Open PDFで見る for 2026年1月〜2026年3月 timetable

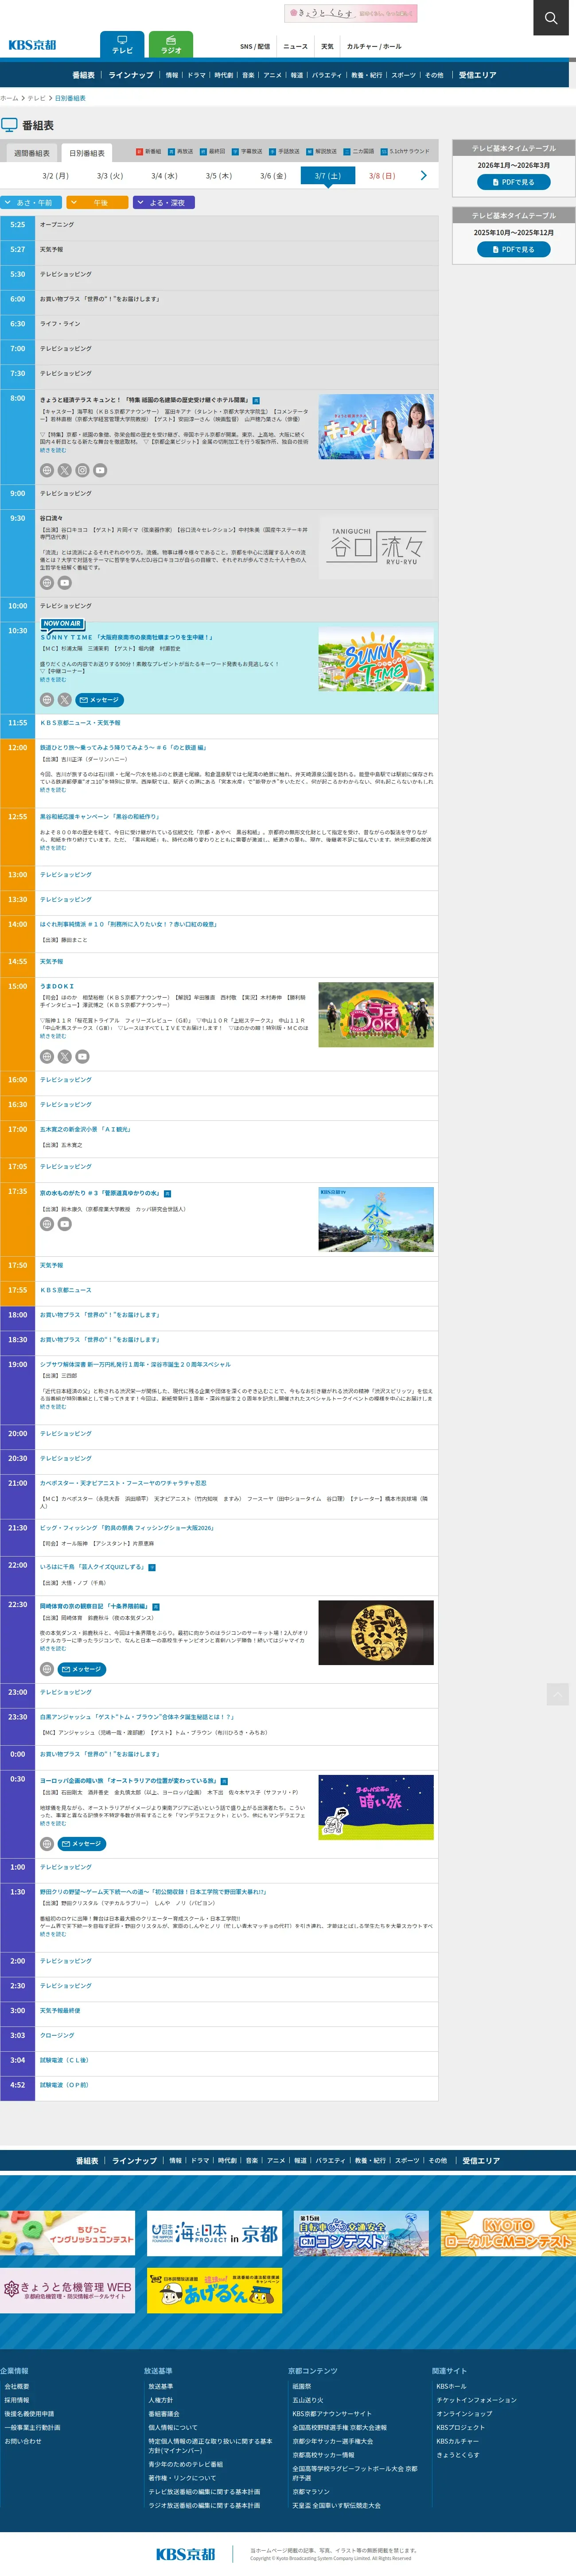point(514,182)
